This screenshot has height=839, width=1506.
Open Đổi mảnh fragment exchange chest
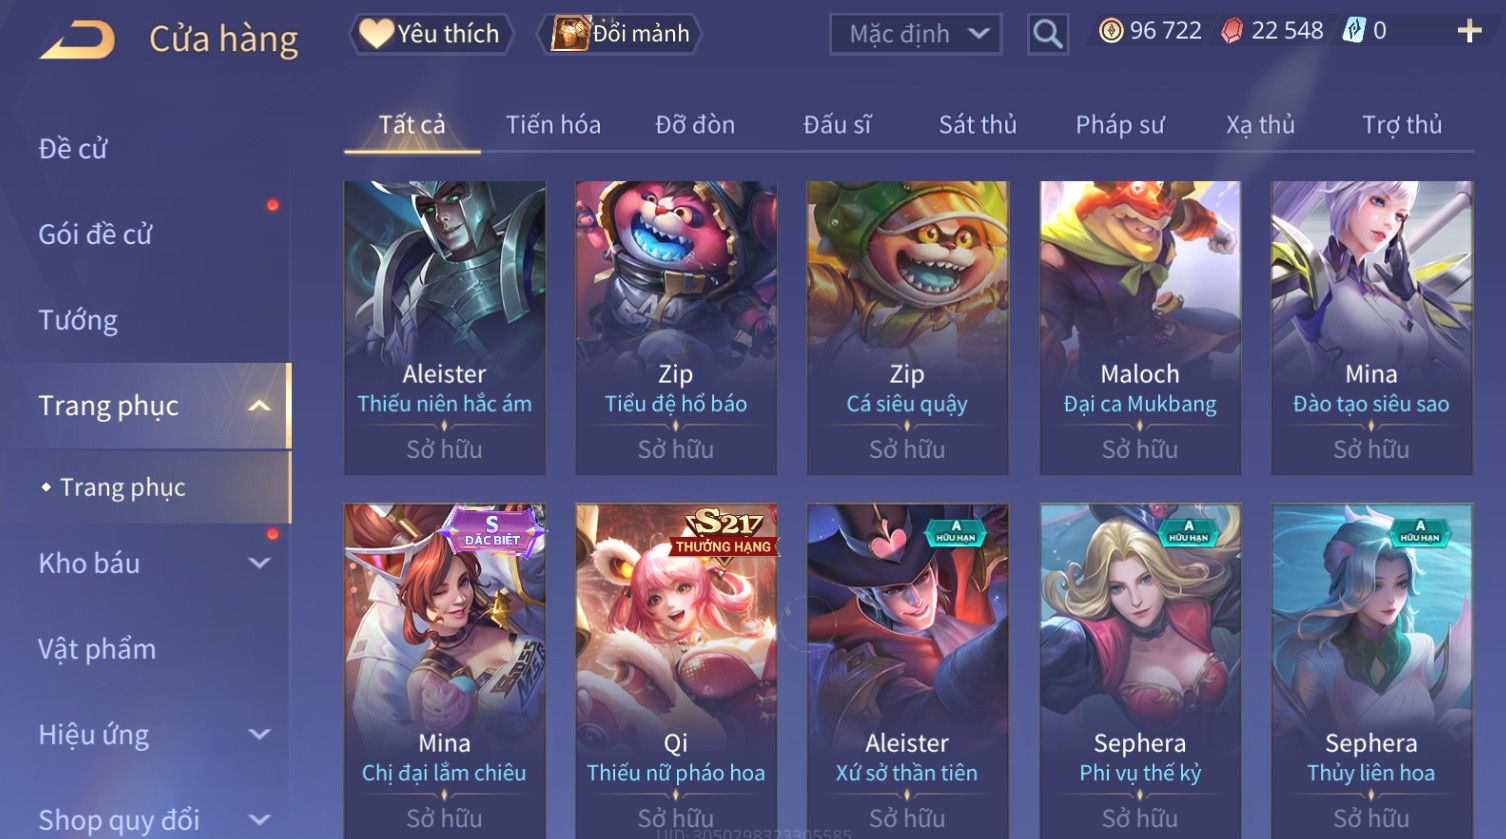pos(619,34)
